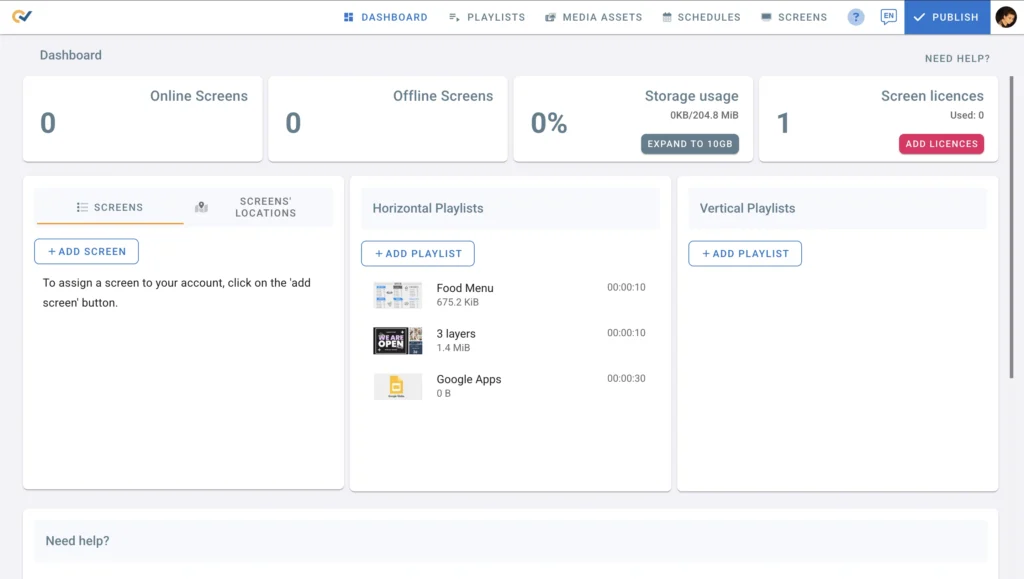Open the EN language selector icon

(888, 16)
